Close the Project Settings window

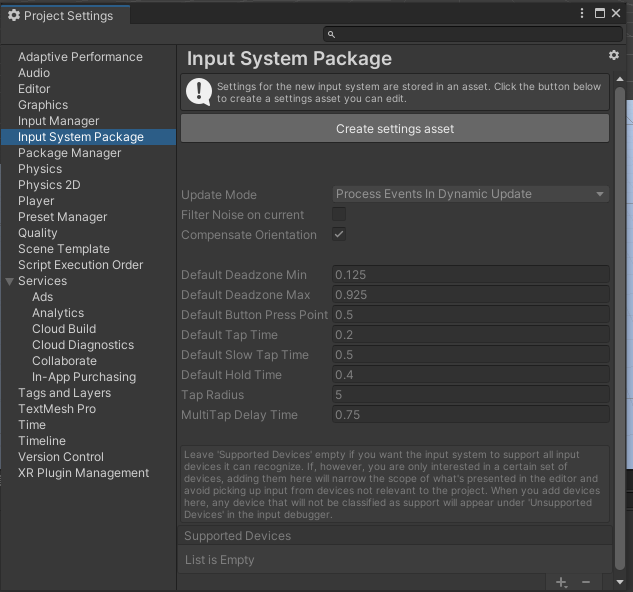coord(616,13)
